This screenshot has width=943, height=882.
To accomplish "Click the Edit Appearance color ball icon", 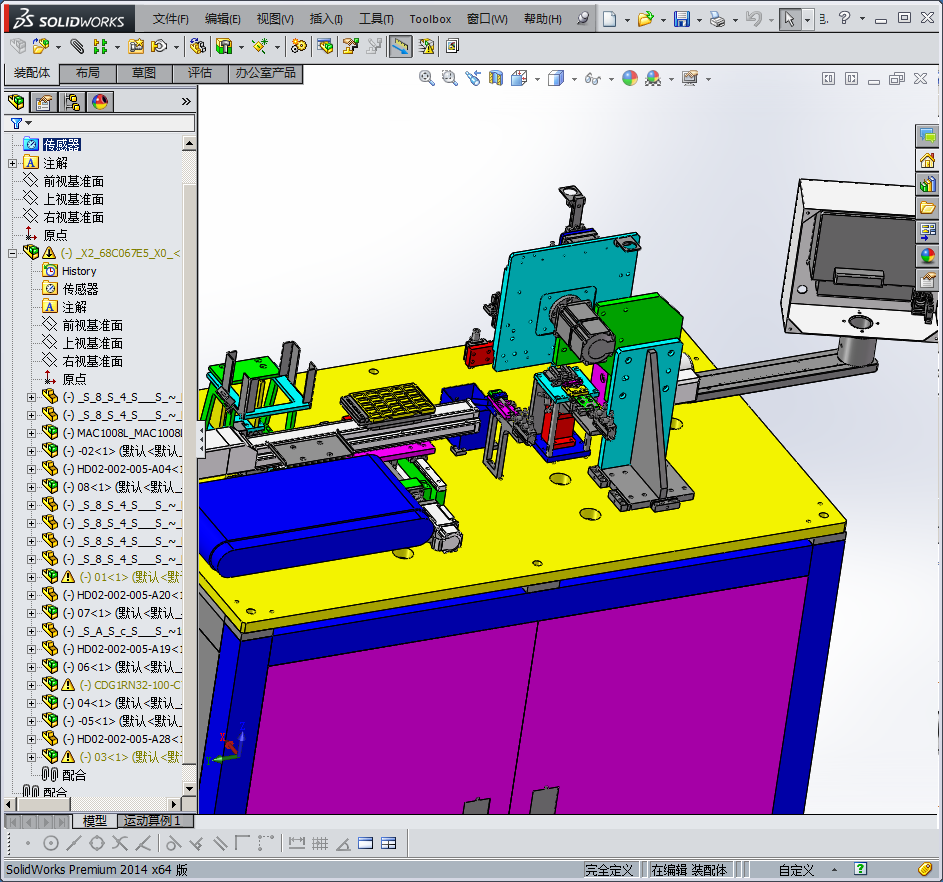I will click(630, 78).
